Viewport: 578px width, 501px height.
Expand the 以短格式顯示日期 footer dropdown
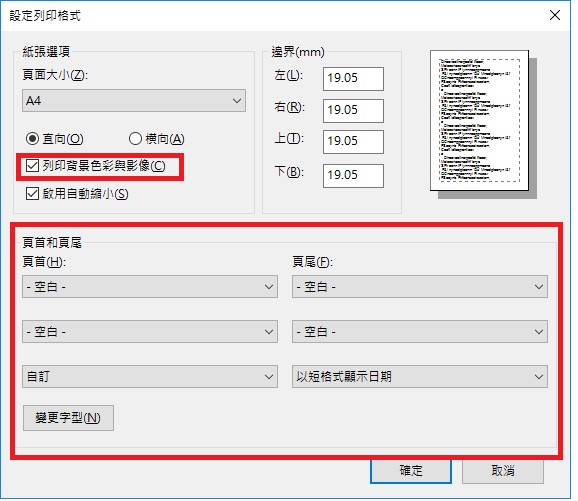[420, 376]
